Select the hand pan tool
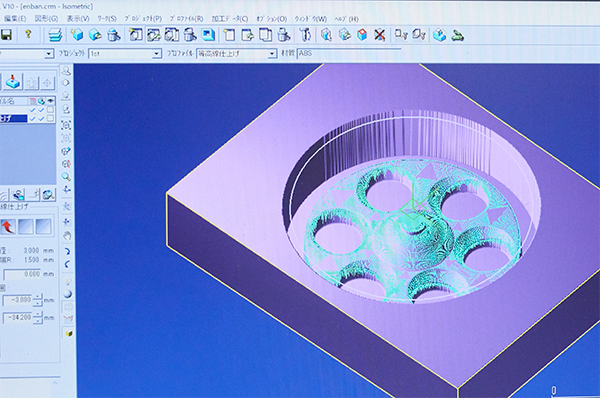 67,235
